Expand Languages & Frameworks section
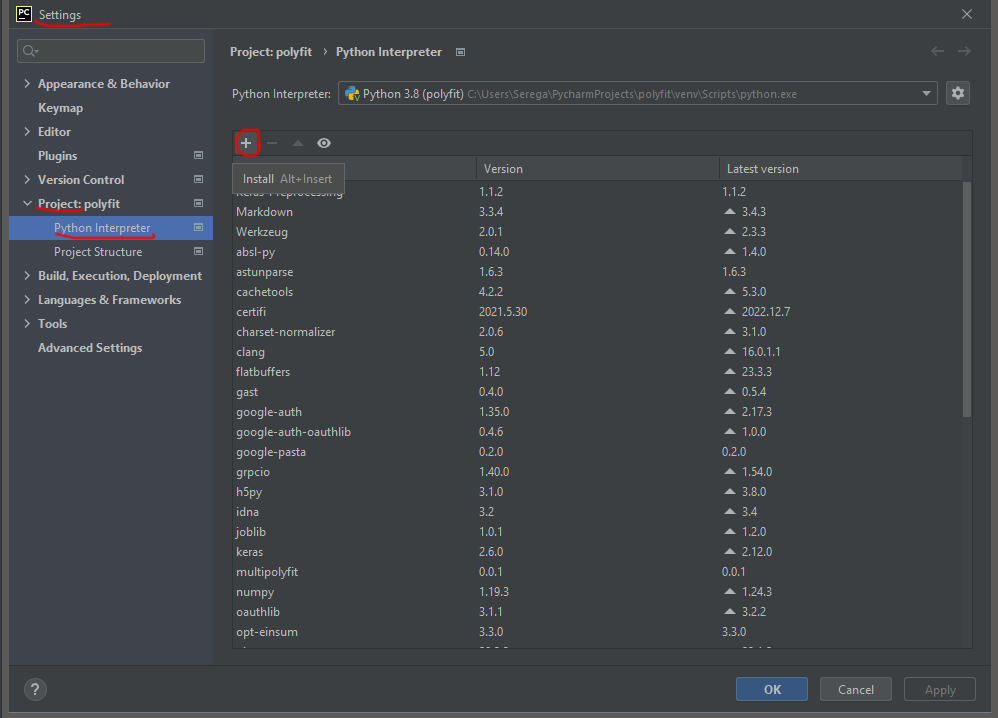 click(x=27, y=300)
